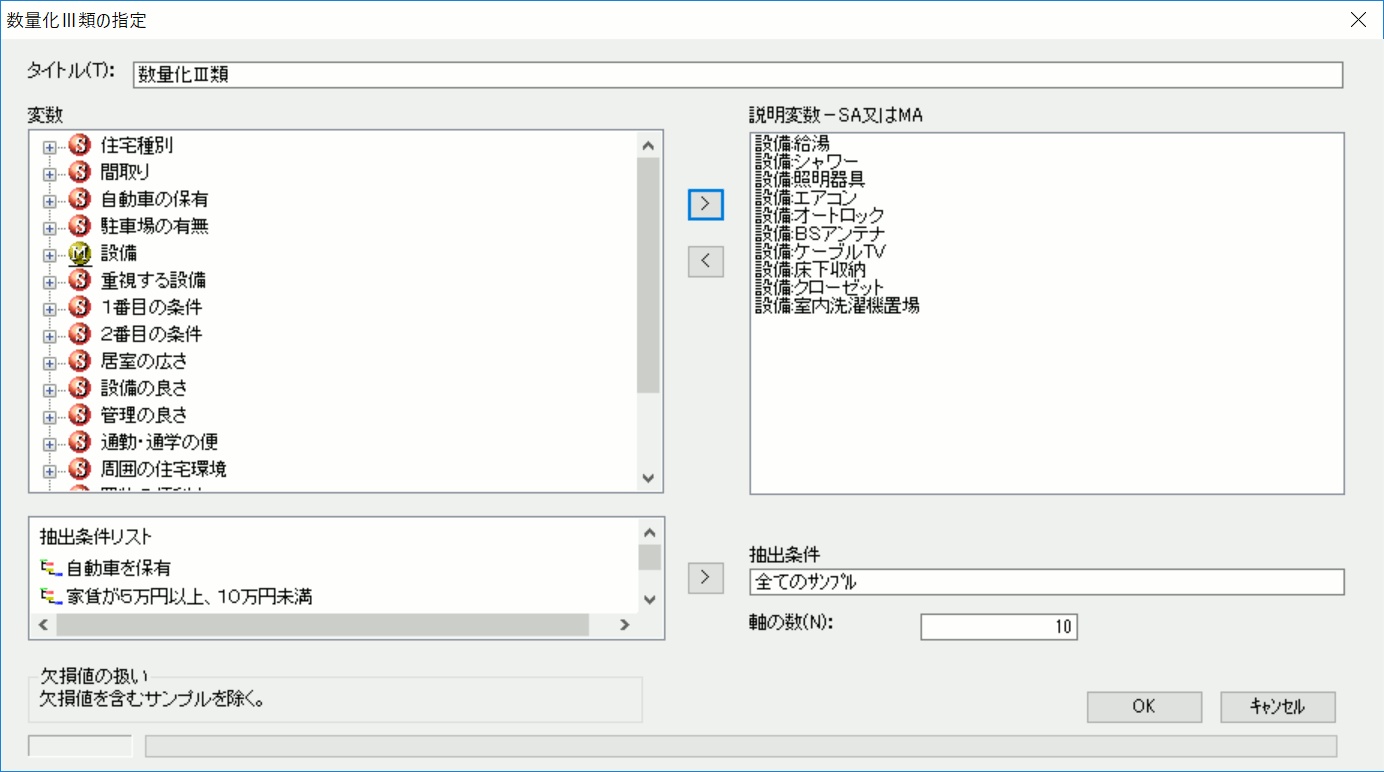Expand the 1番目の条件 tree node
The image size is (1384, 772).
pyautogui.click(x=50, y=309)
